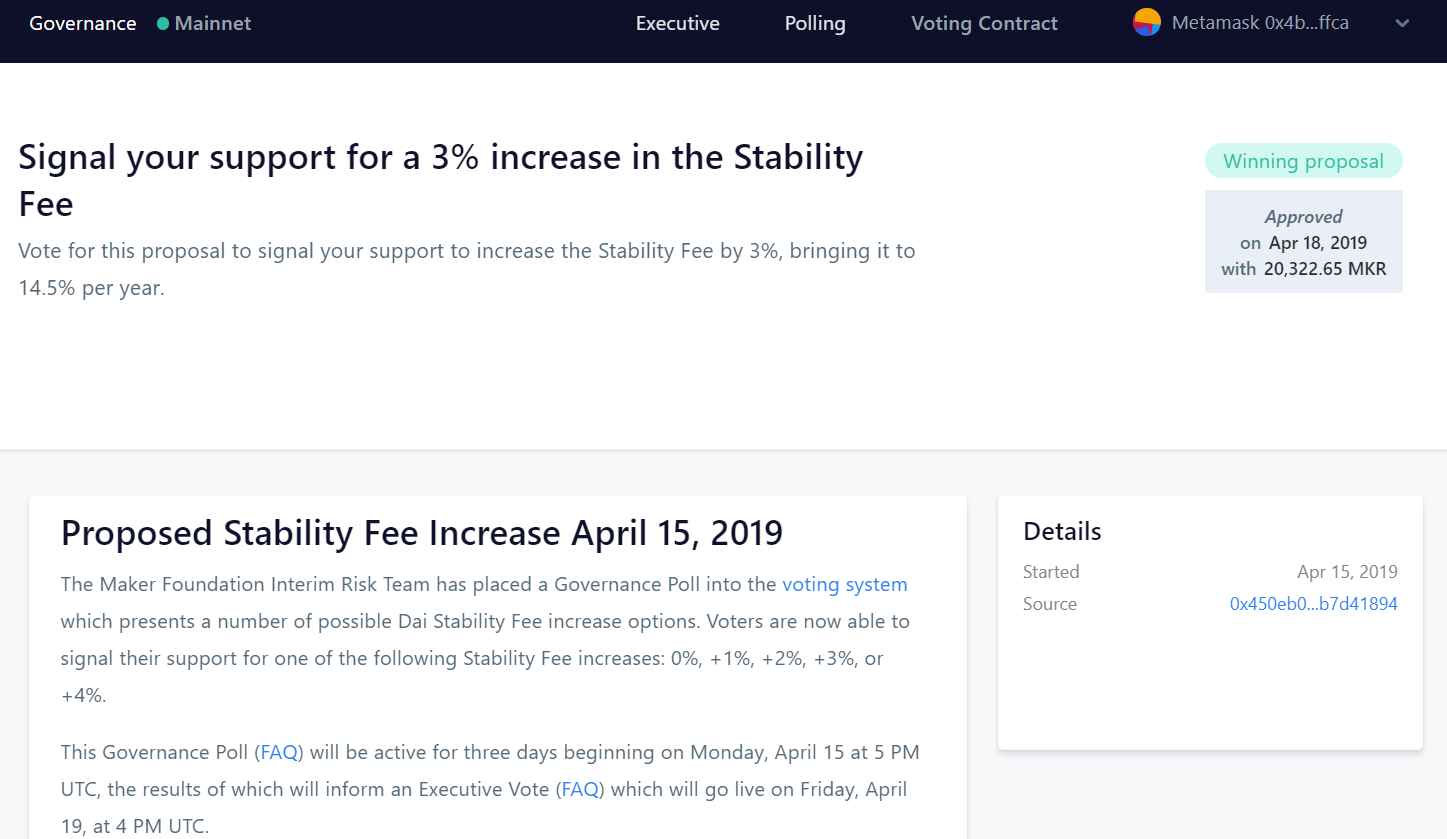Open the voting system link
1447x839 pixels.
845,584
